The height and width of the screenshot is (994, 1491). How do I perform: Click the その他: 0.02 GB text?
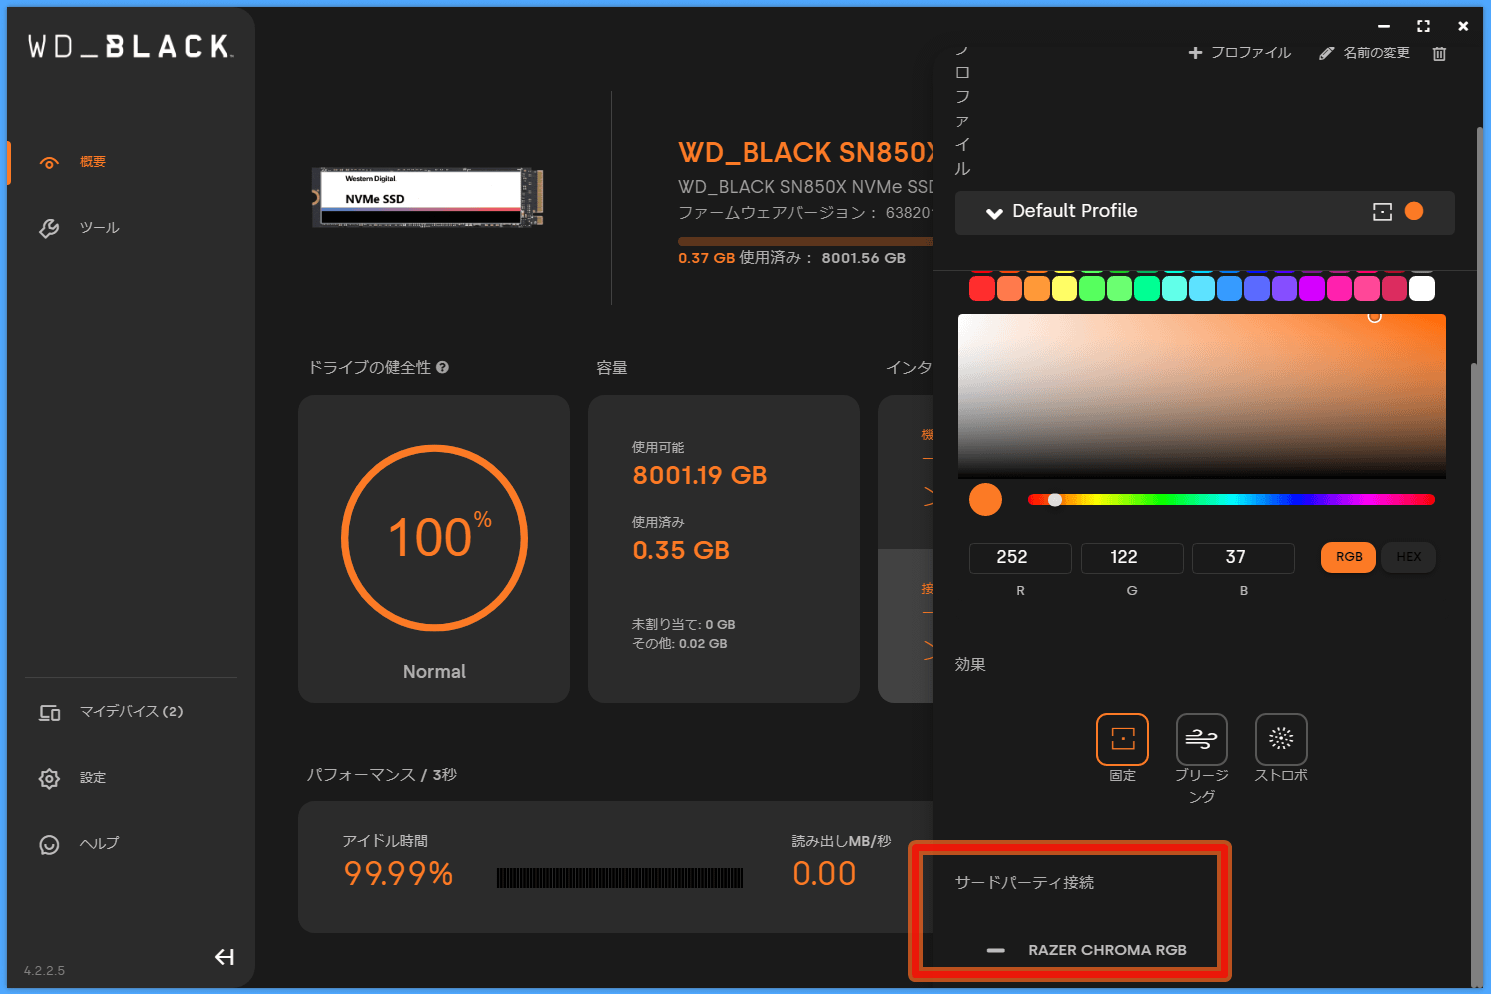679,644
